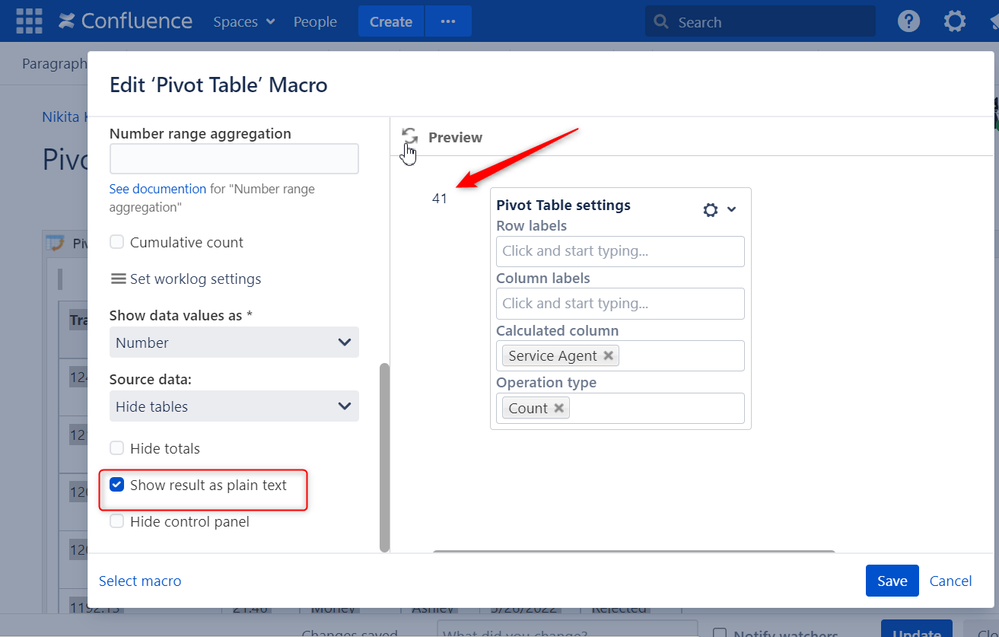Click the macro settings panel scrollbar
This screenshot has height=637, width=999.
[384, 457]
